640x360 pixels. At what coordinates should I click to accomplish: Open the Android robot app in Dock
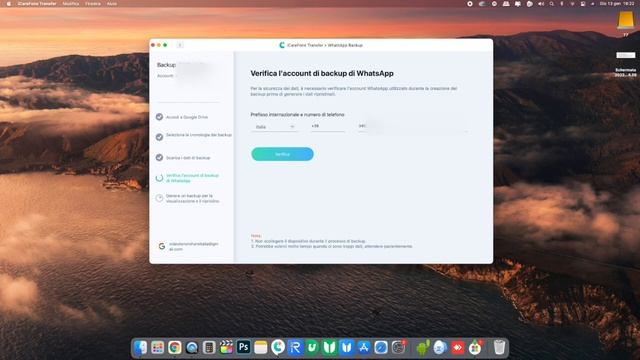(423, 347)
